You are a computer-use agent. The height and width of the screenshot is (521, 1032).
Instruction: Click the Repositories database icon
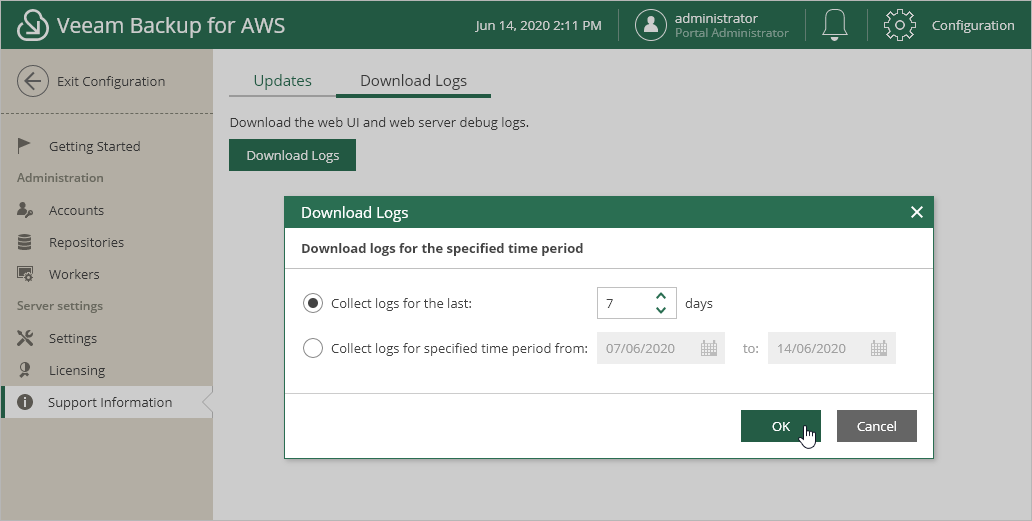[x=24, y=242]
